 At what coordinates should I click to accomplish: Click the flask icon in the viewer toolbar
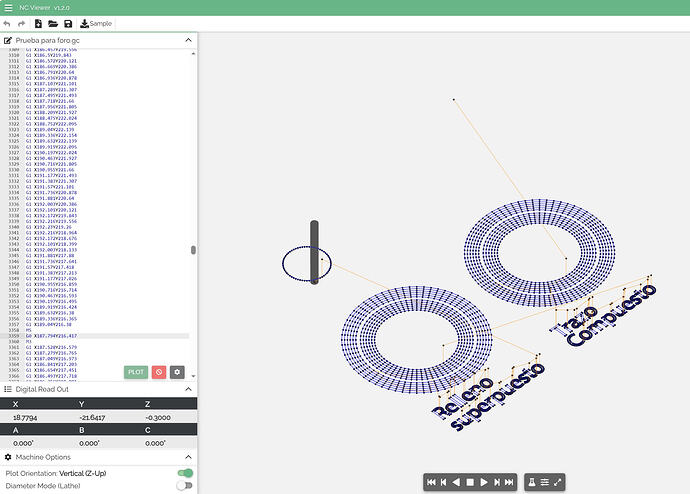click(x=532, y=482)
